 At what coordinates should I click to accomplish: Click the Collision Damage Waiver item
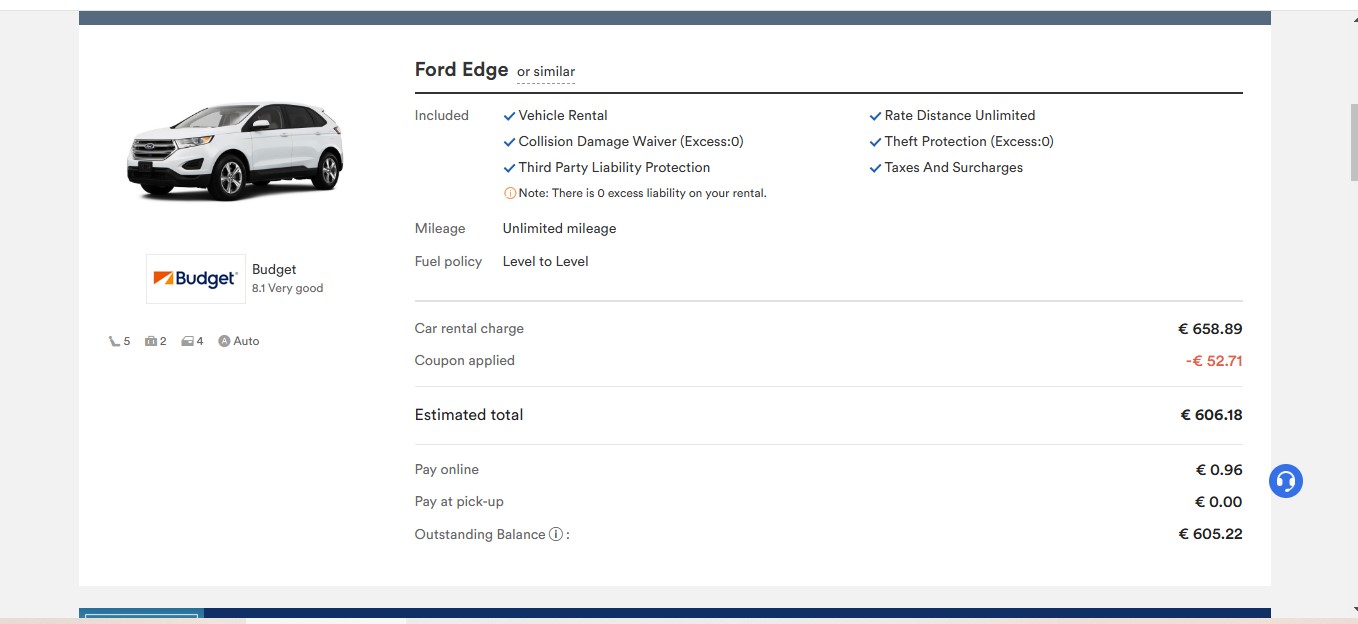click(630, 142)
